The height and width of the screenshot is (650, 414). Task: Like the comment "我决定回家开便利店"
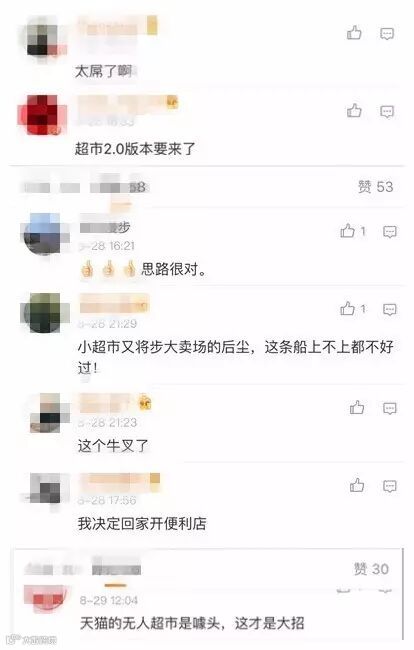pos(356,485)
